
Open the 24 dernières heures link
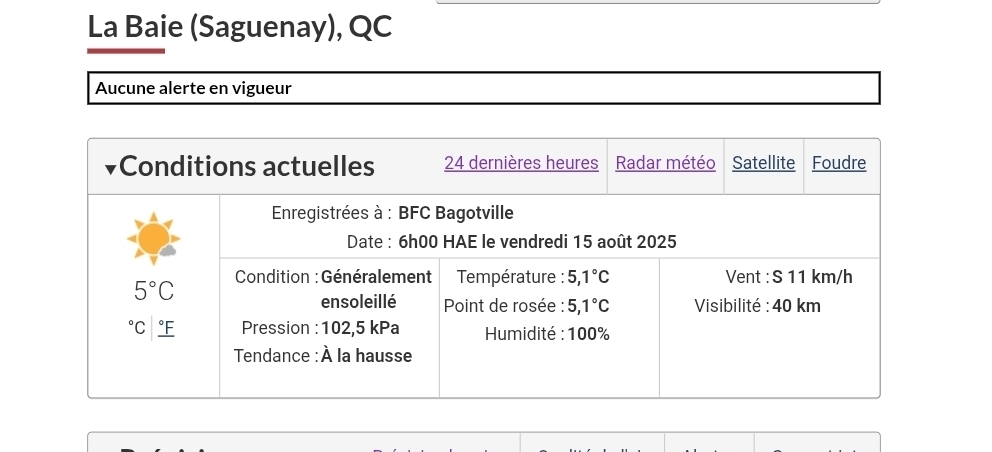click(x=521, y=163)
